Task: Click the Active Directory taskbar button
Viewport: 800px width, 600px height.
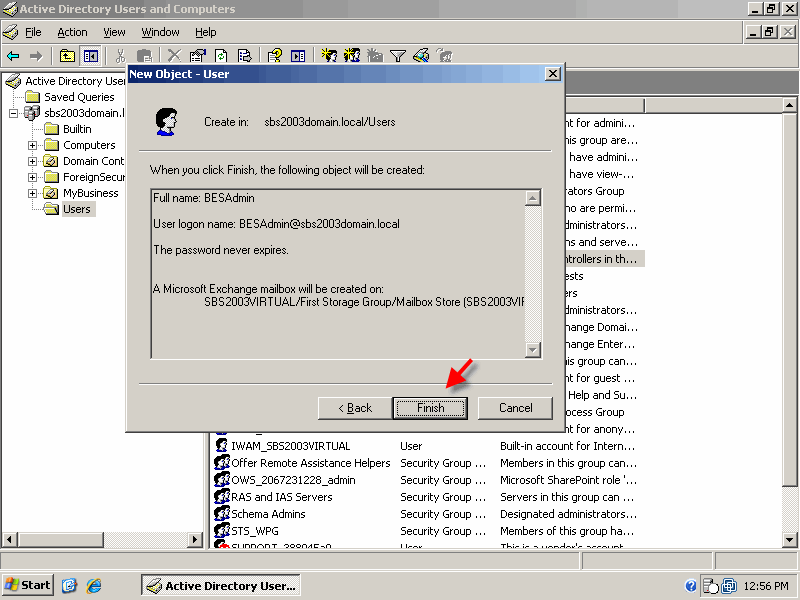Action: pos(220,585)
